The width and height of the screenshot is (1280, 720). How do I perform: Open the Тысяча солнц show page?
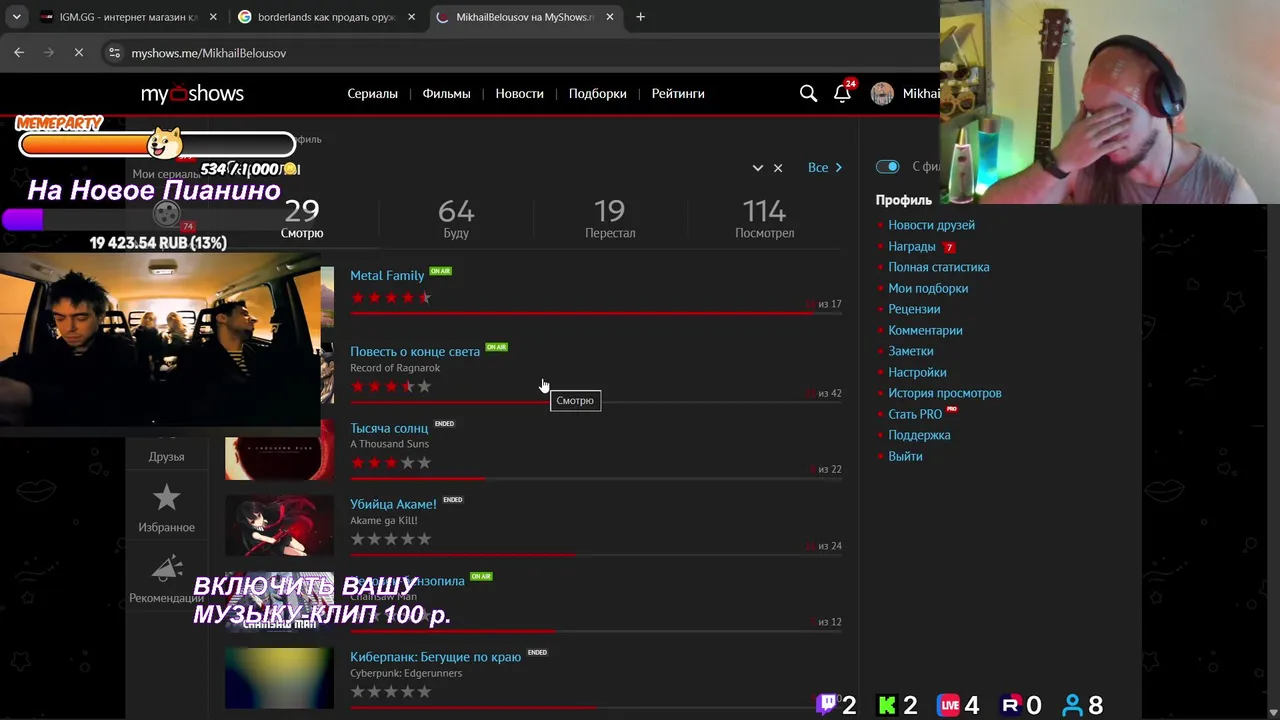point(389,428)
